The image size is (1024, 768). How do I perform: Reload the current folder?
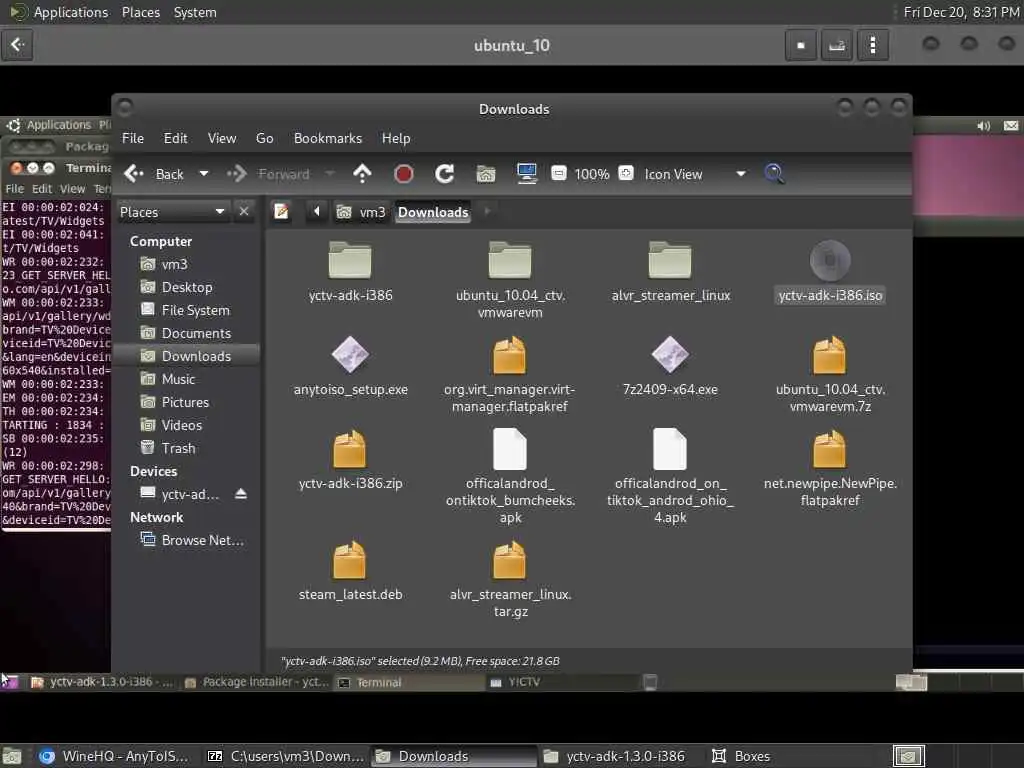coord(445,174)
